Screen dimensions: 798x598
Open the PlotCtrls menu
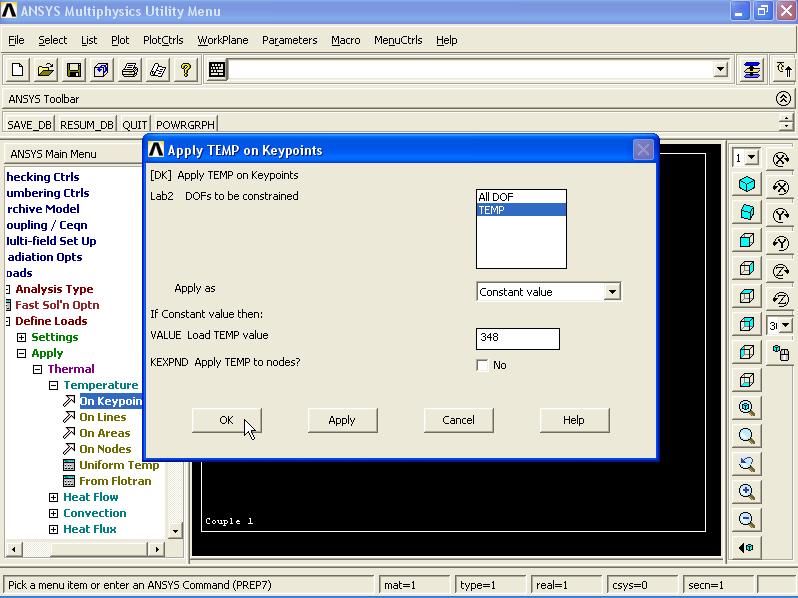pos(163,40)
